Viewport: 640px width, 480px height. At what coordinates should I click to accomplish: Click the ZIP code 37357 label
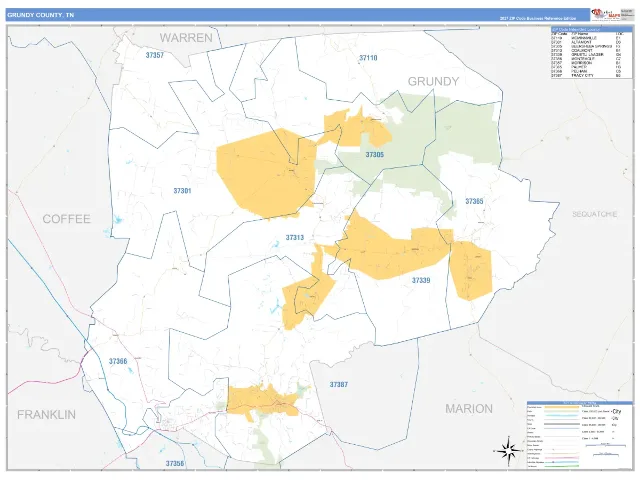155,55
